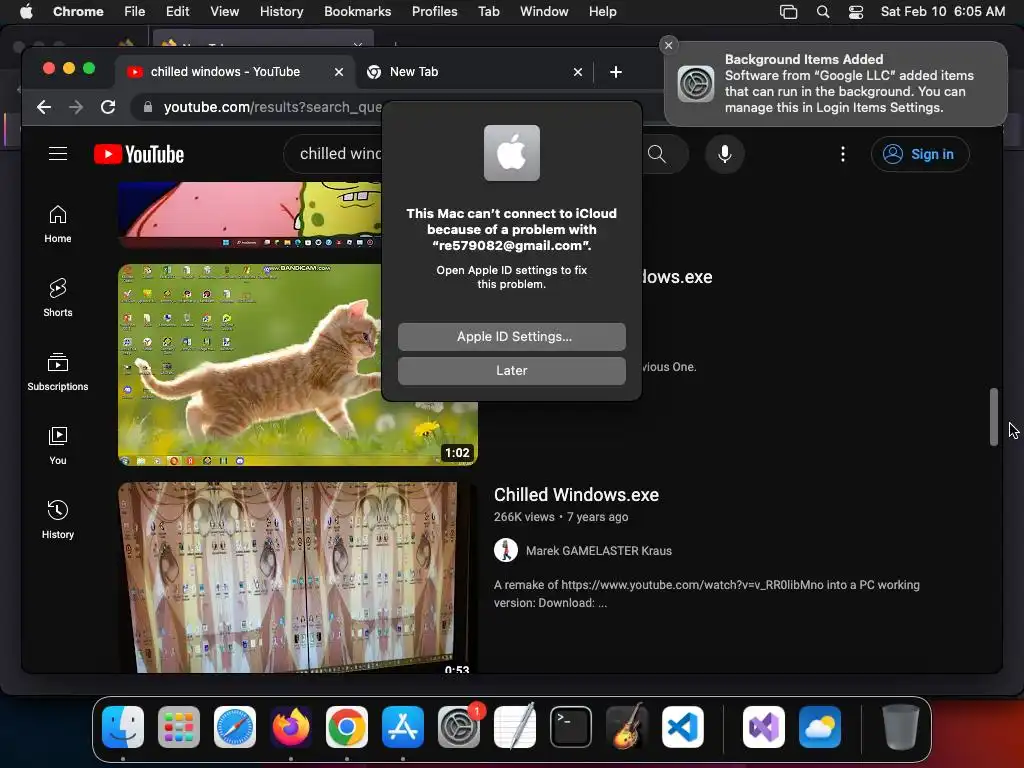Open Spotlight search in menu bar

823,11
